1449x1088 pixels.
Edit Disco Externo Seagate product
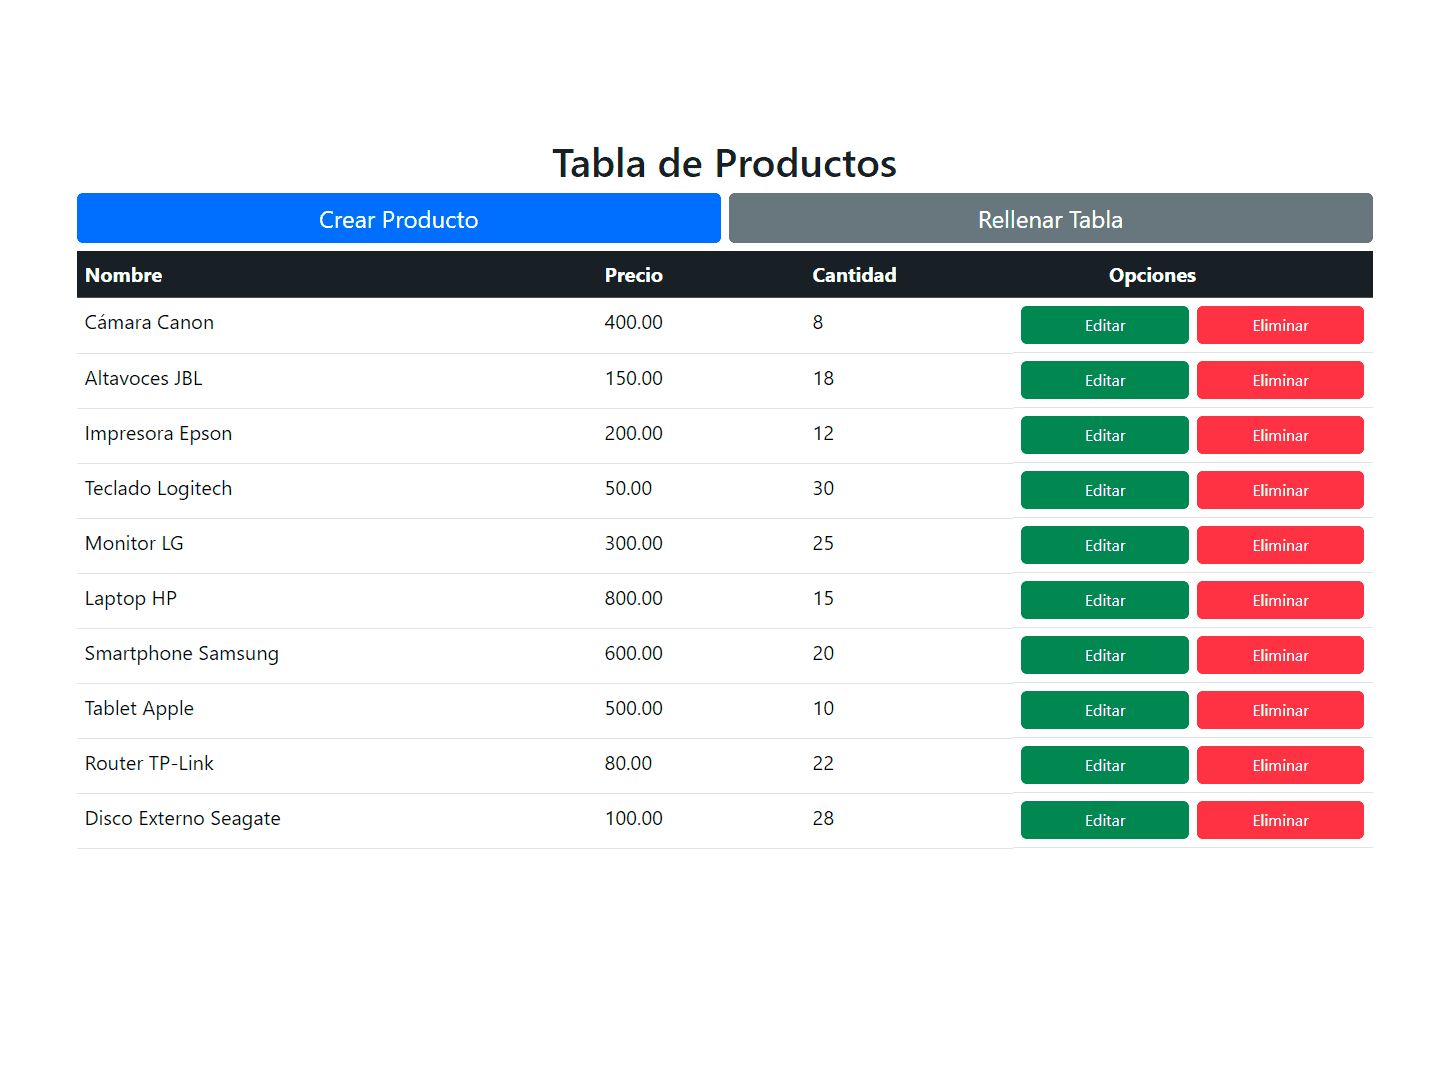click(x=1104, y=820)
